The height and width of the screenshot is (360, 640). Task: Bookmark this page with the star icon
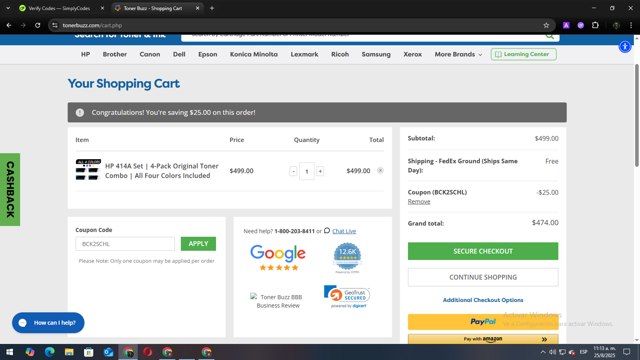pyautogui.click(x=546, y=25)
